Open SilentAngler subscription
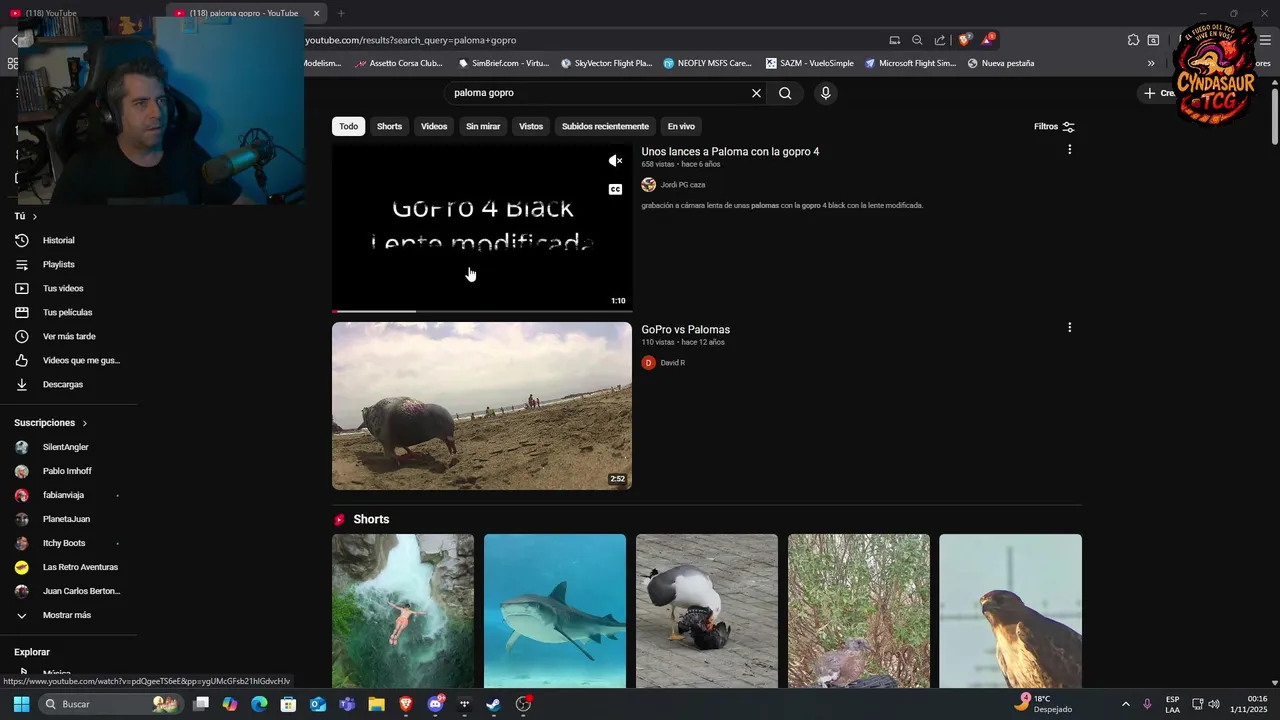 68,448
